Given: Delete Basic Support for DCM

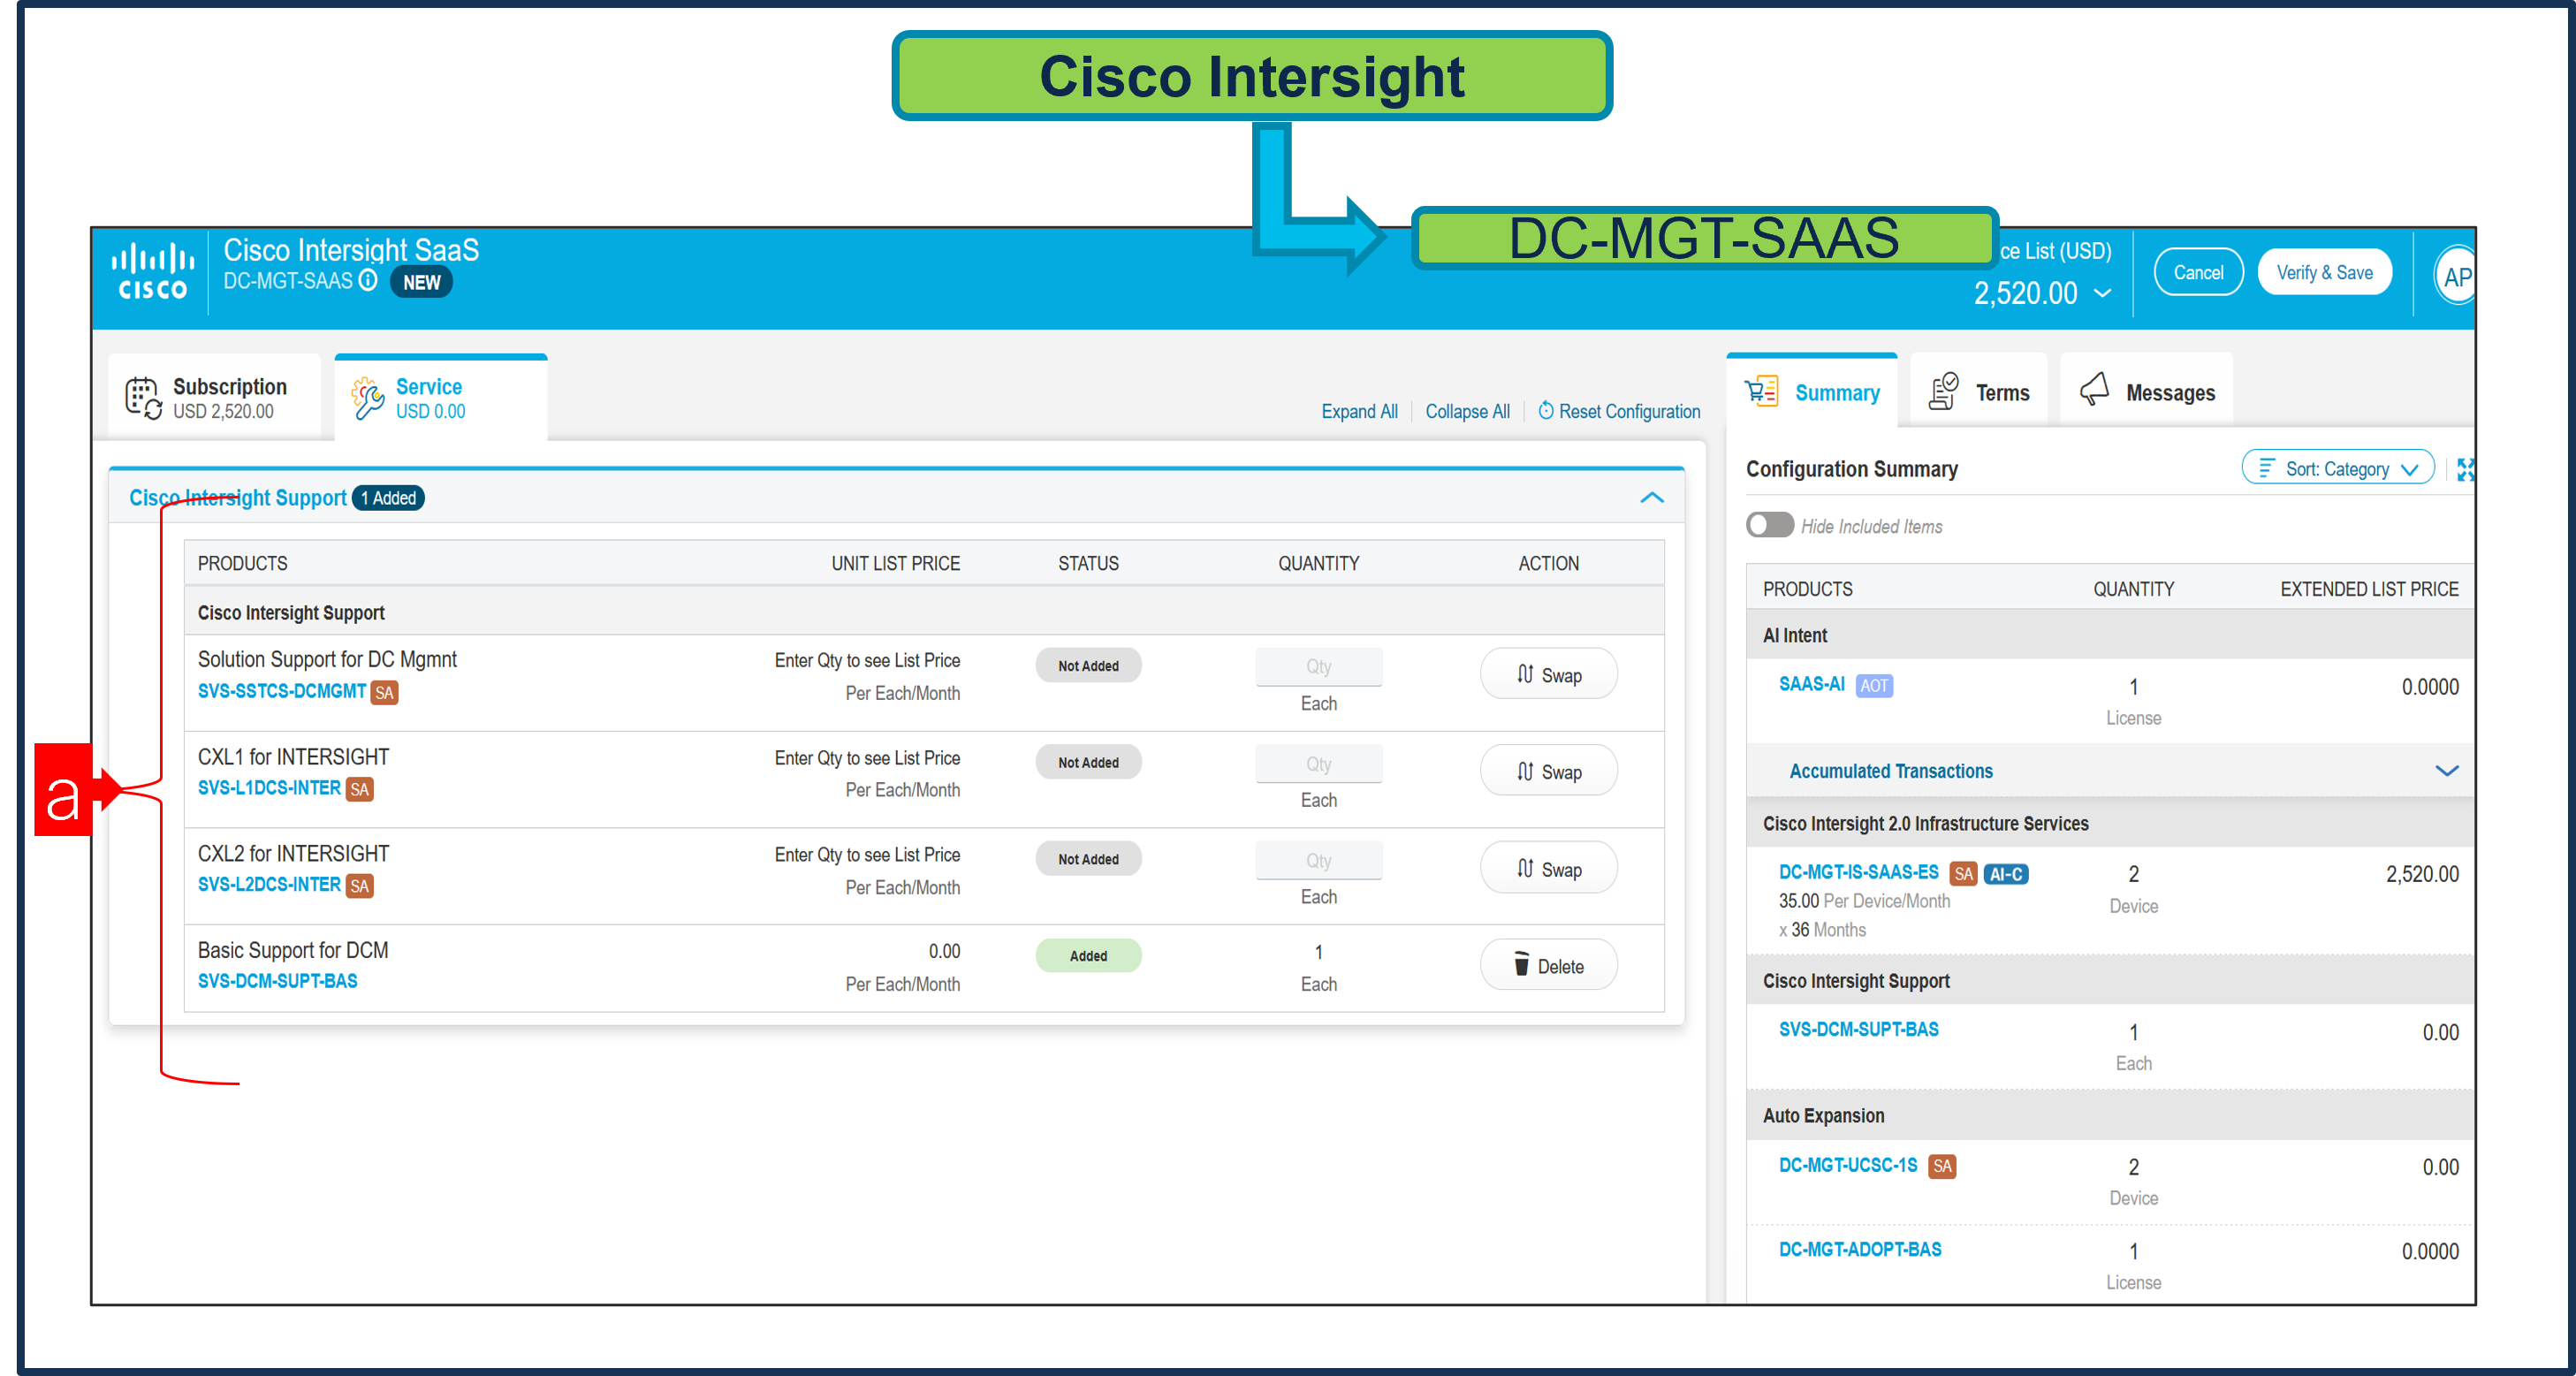Looking at the screenshot, I should pyautogui.click(x=1547, y=965).
